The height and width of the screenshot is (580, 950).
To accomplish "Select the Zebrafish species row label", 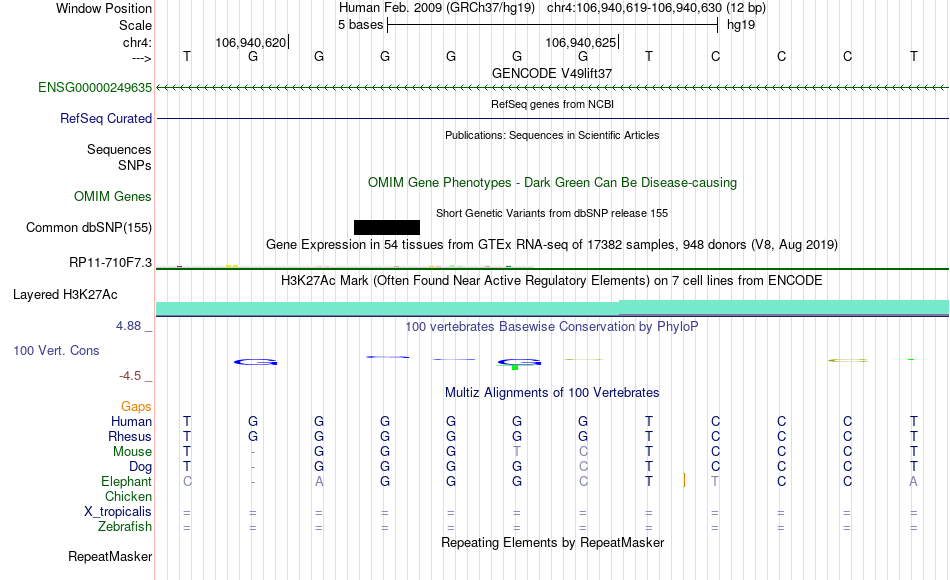I will pos(125,526).
